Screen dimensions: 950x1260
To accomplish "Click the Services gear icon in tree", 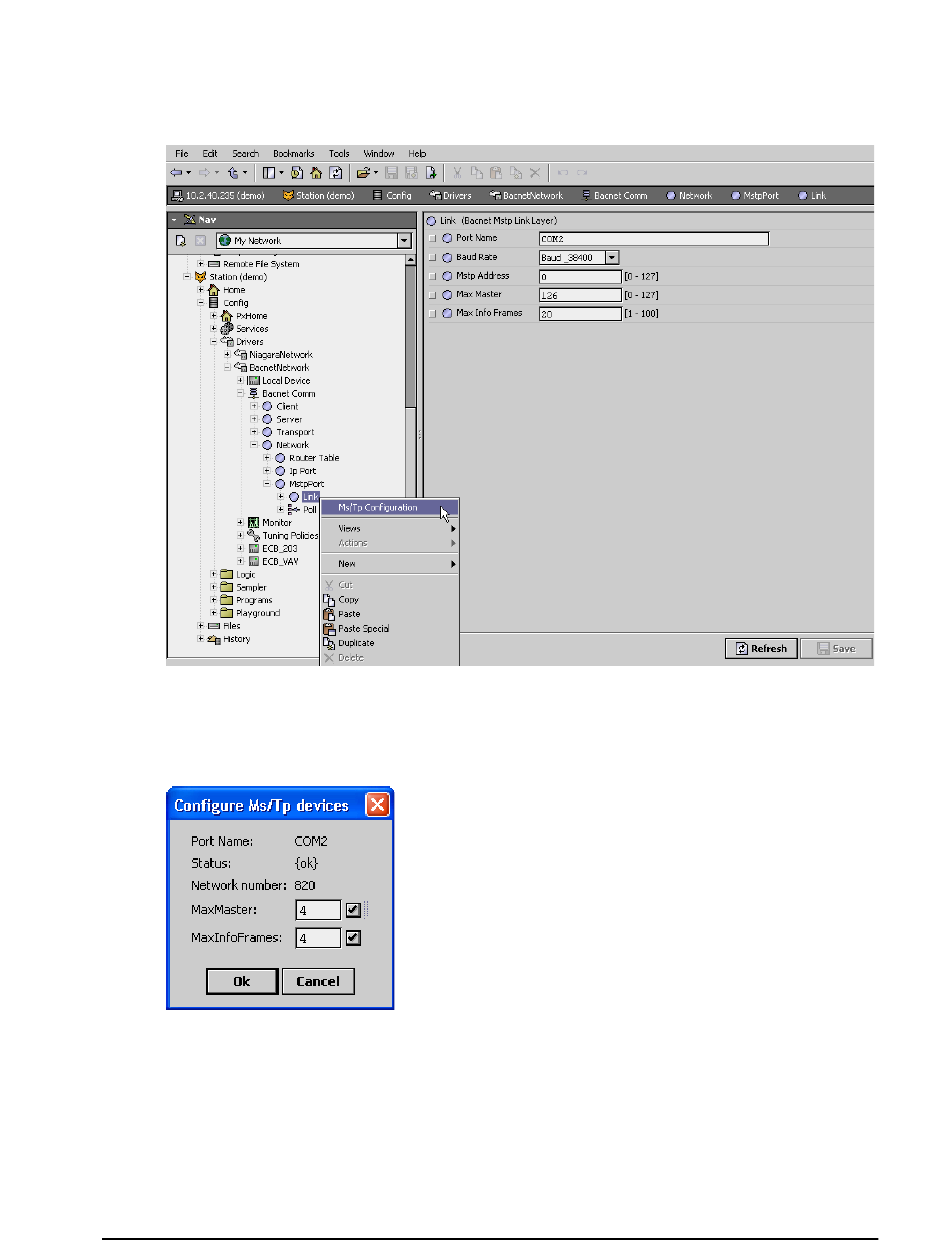I will point(227,329).
